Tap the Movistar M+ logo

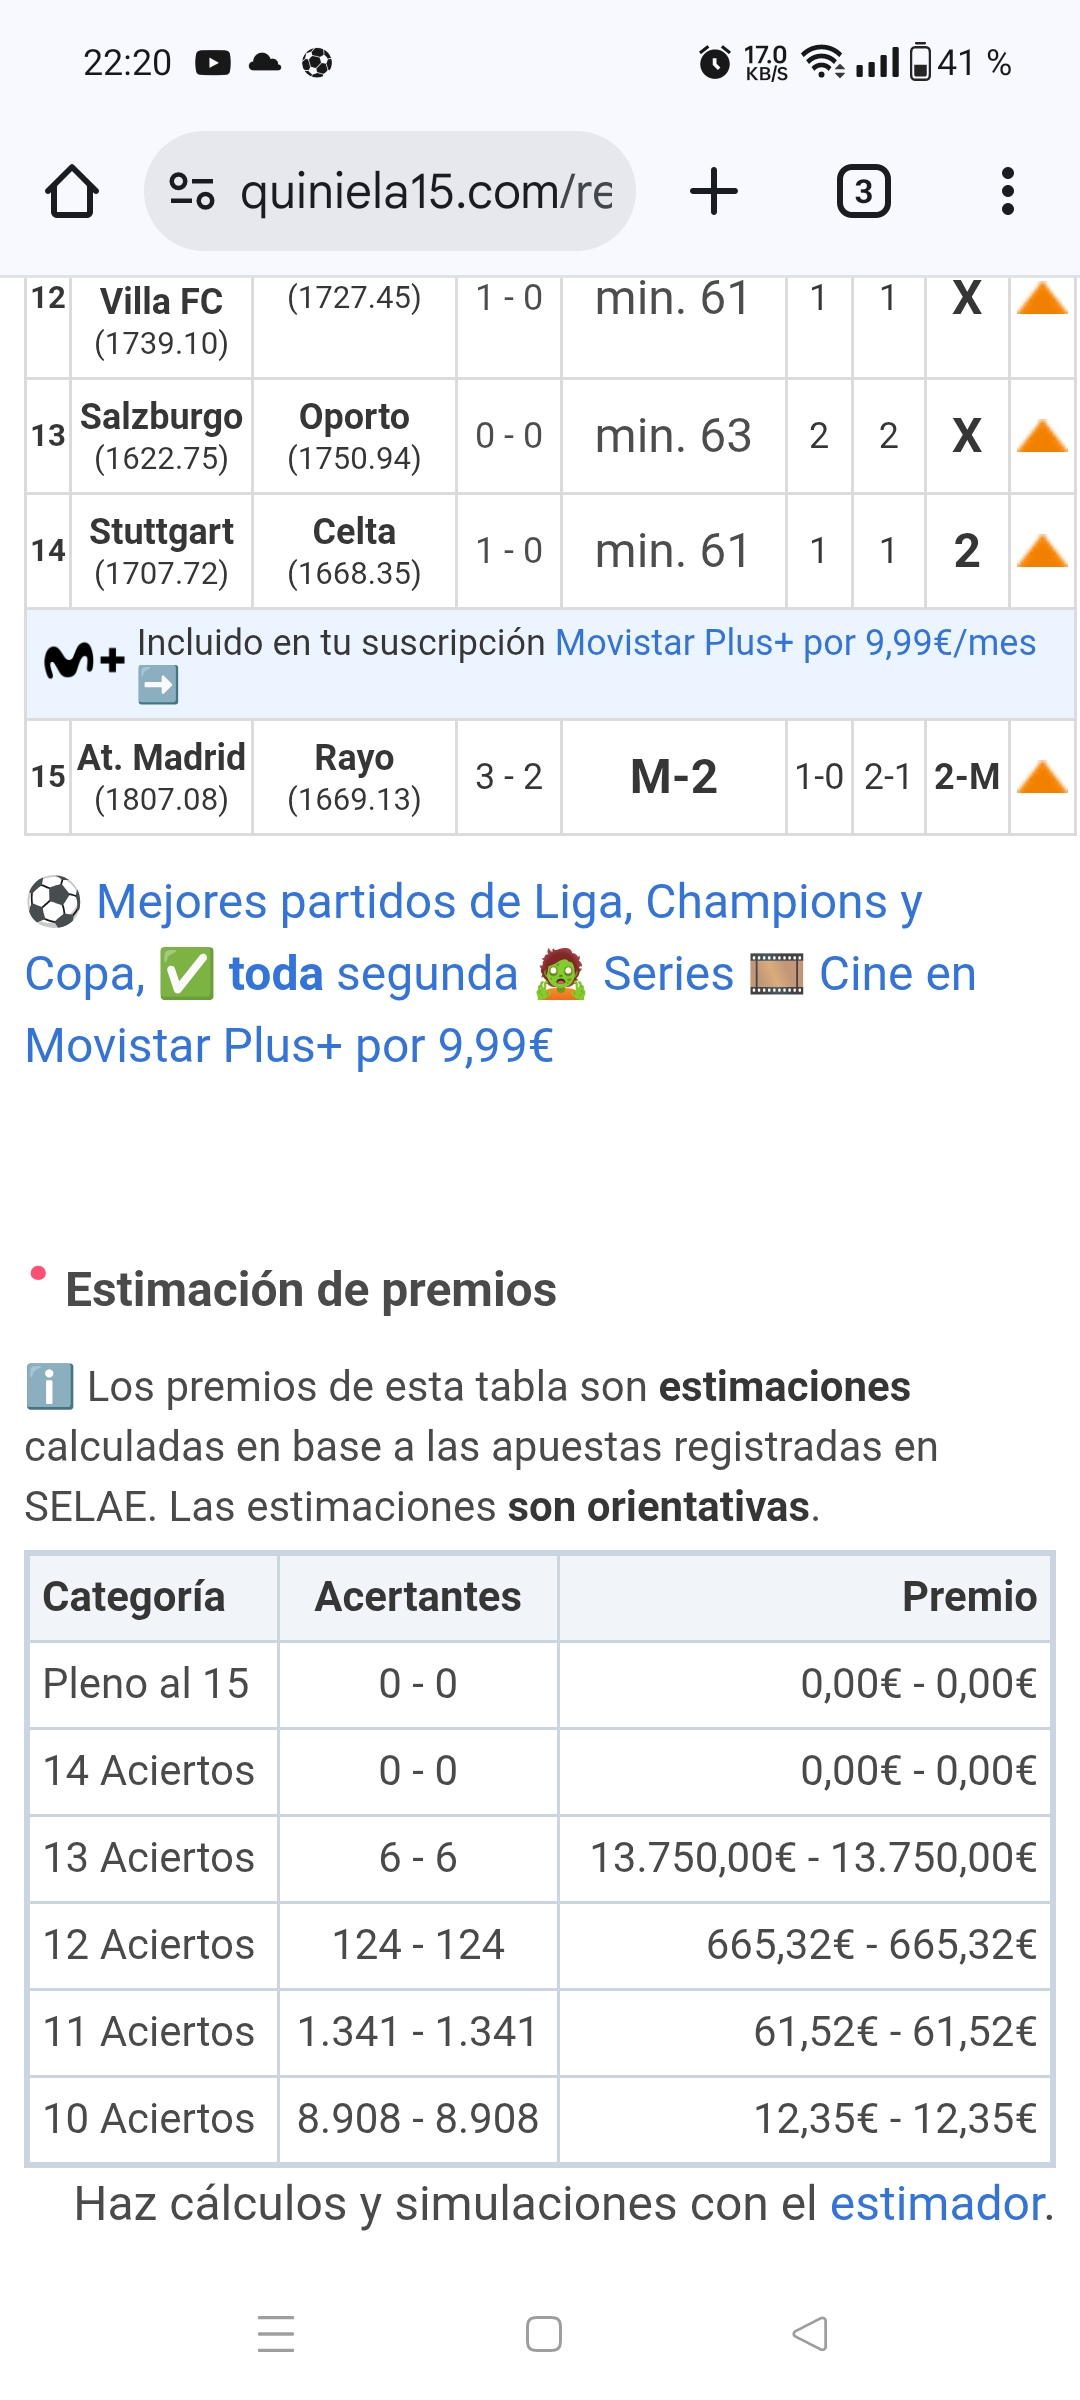click(84, 662)
